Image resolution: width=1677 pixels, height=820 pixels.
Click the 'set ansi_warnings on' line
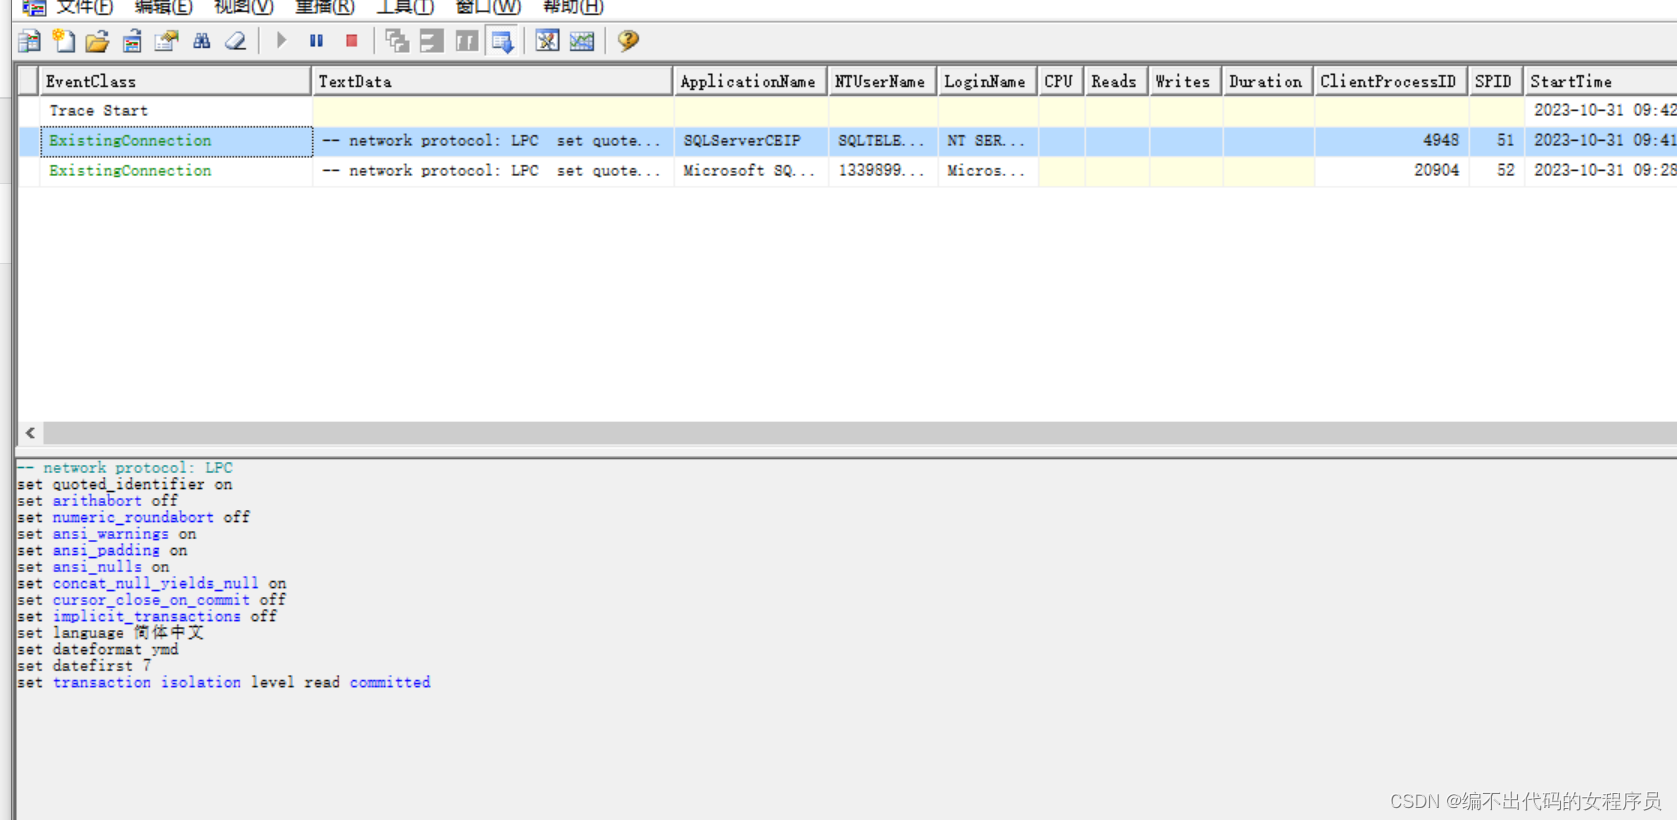[107, 534]
